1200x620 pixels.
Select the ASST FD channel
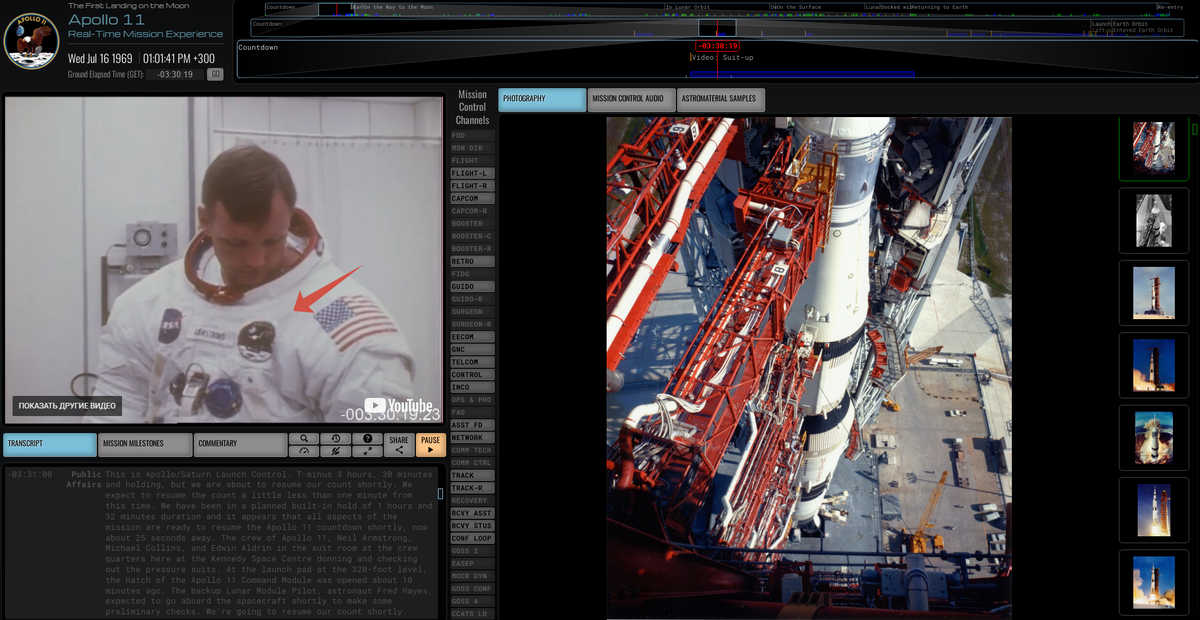pyautogui.click(x=472, y=425)
